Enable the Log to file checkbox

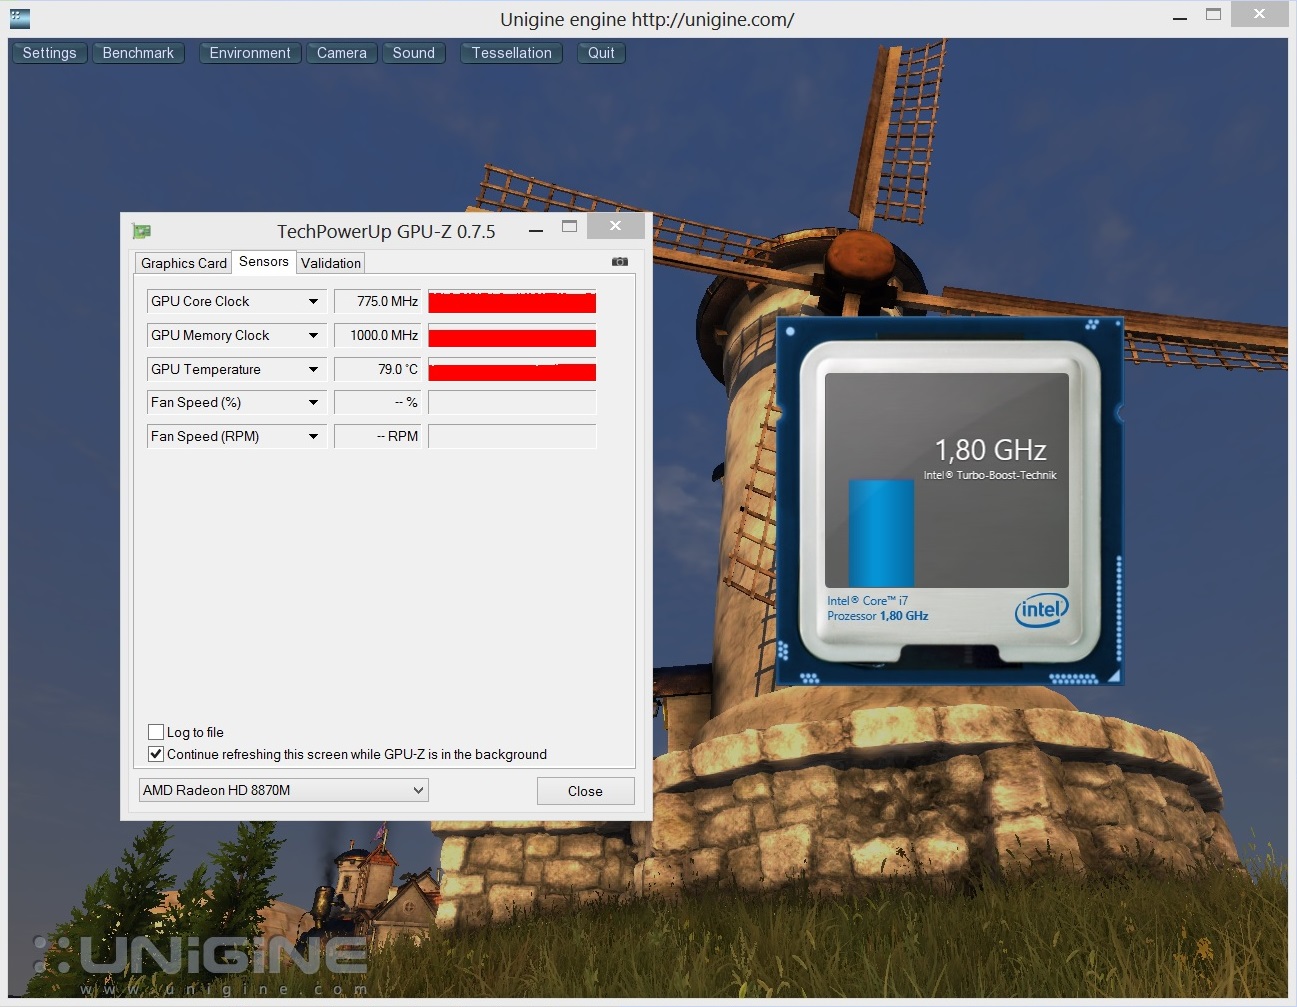pyautogui.click(x=156, y=732)
